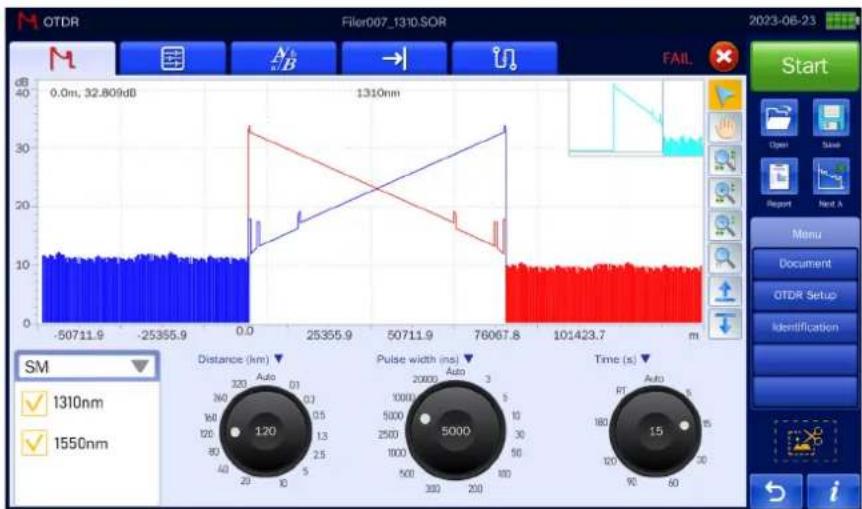Click the Menu header

coord(806,234)
